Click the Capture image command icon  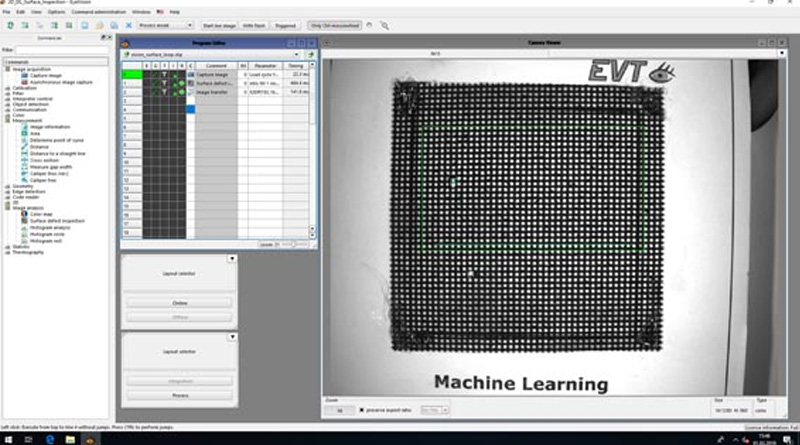tap(24, 75)
